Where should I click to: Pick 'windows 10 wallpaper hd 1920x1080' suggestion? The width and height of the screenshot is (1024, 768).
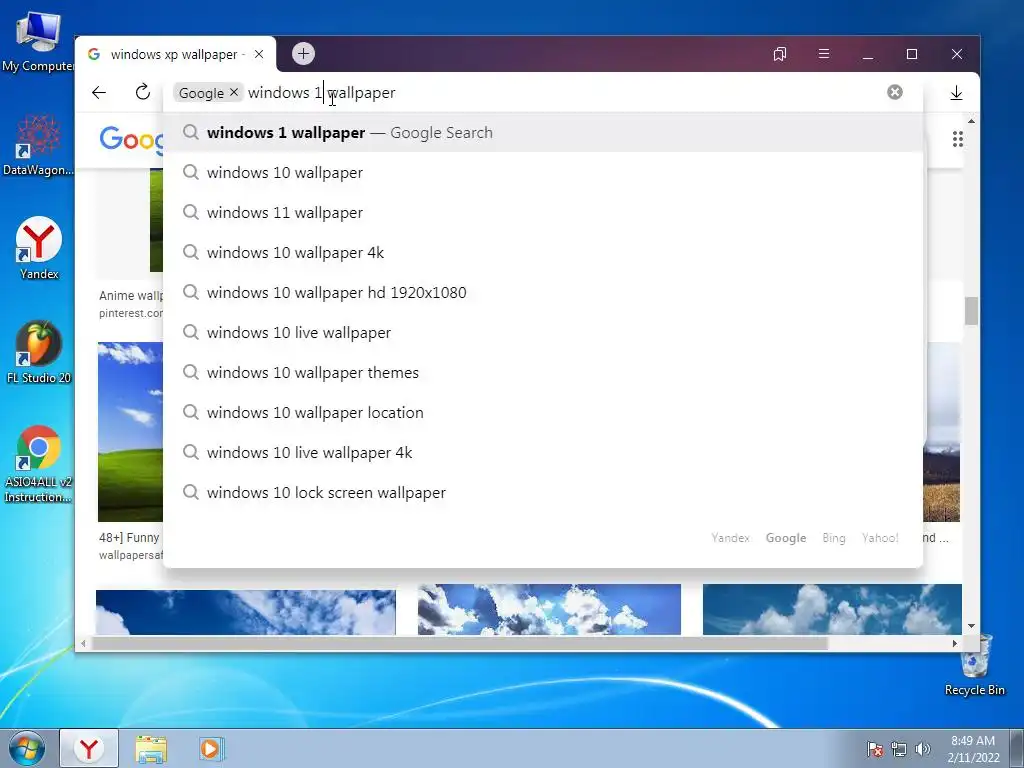coord(543,293)
